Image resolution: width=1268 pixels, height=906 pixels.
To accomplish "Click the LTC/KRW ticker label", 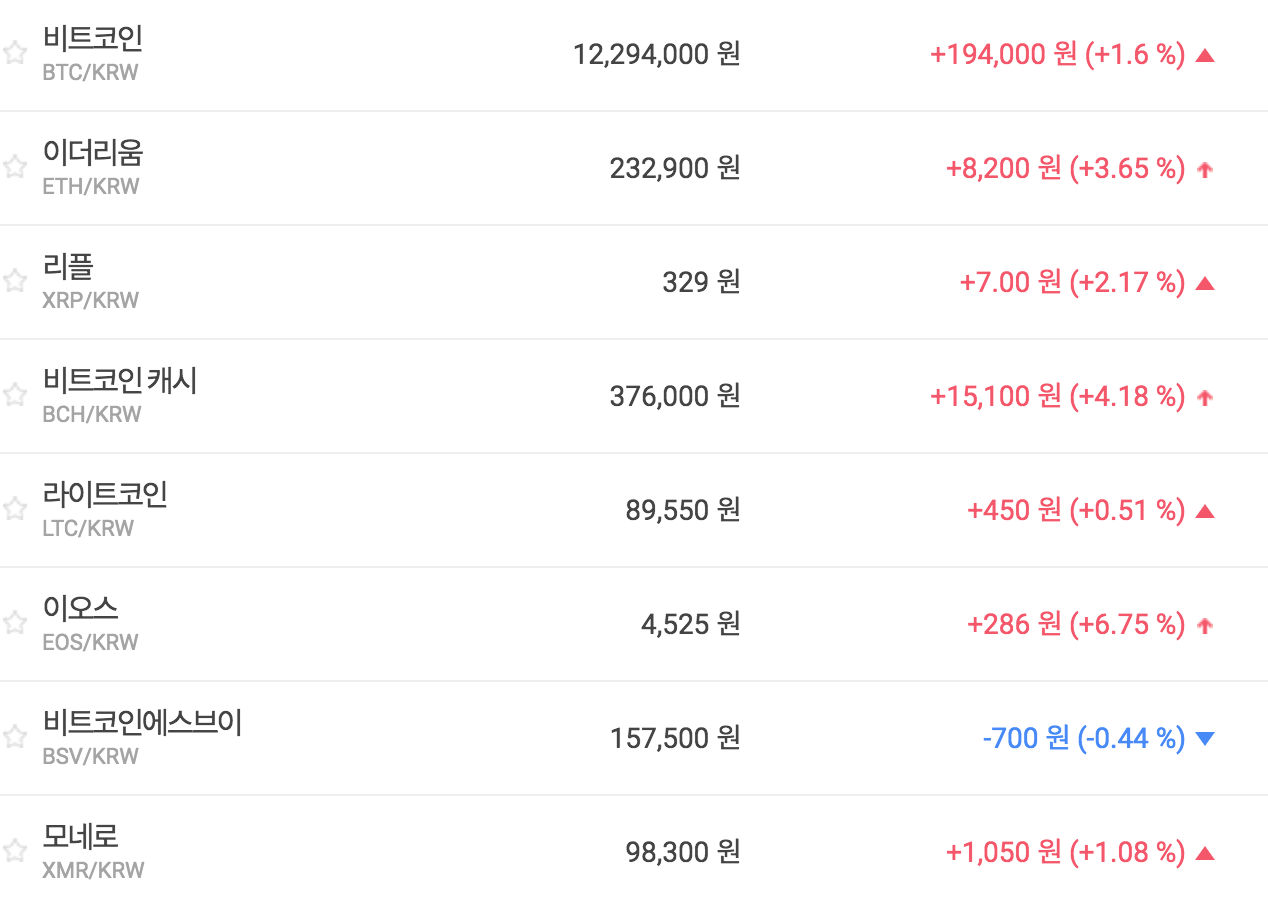I will point(88,529).
